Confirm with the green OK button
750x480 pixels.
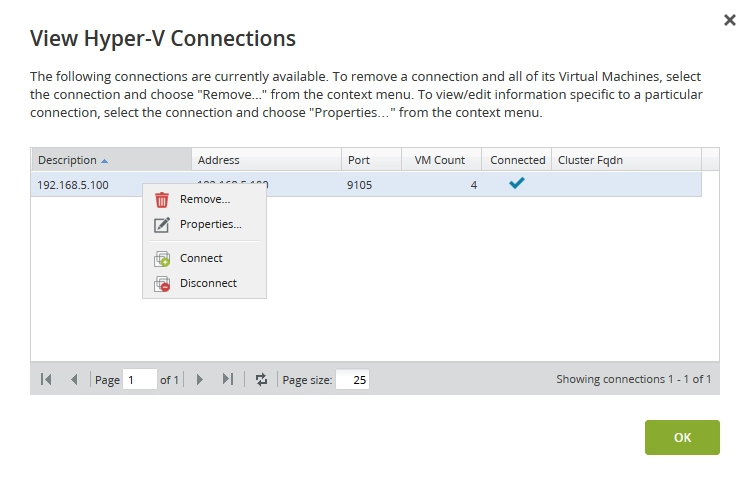pos(682,437)
